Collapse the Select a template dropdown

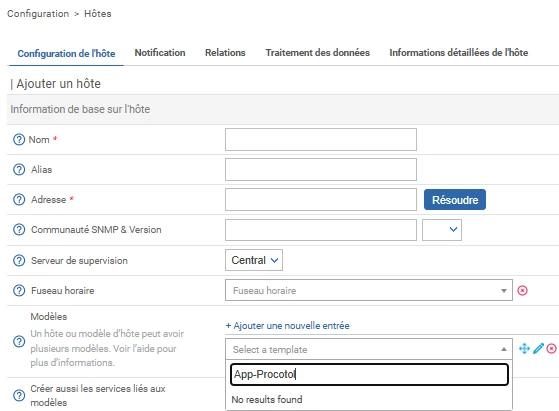[x=369, y=349]
